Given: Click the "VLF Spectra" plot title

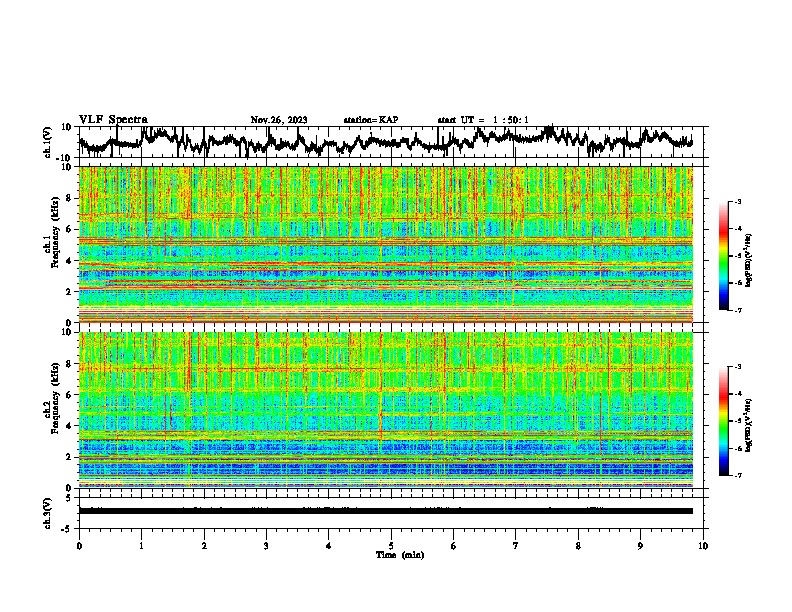Looking at the screenshot, I should click(x=113, y=119).
